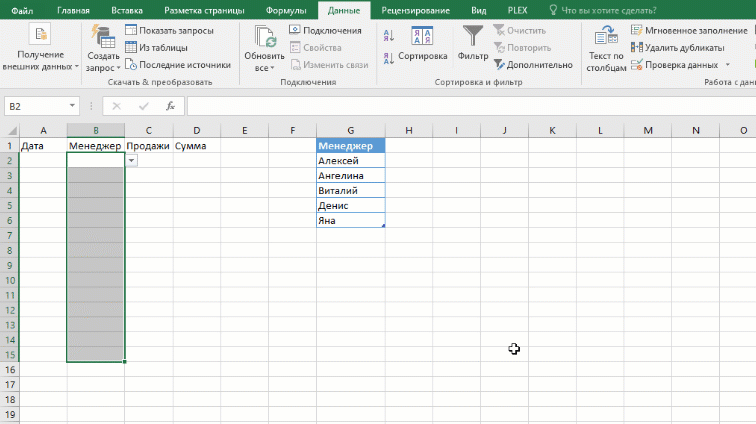Screen dimensions: 756x424
Task: Click the Обновить все icon
Action: tap(265, 37)
